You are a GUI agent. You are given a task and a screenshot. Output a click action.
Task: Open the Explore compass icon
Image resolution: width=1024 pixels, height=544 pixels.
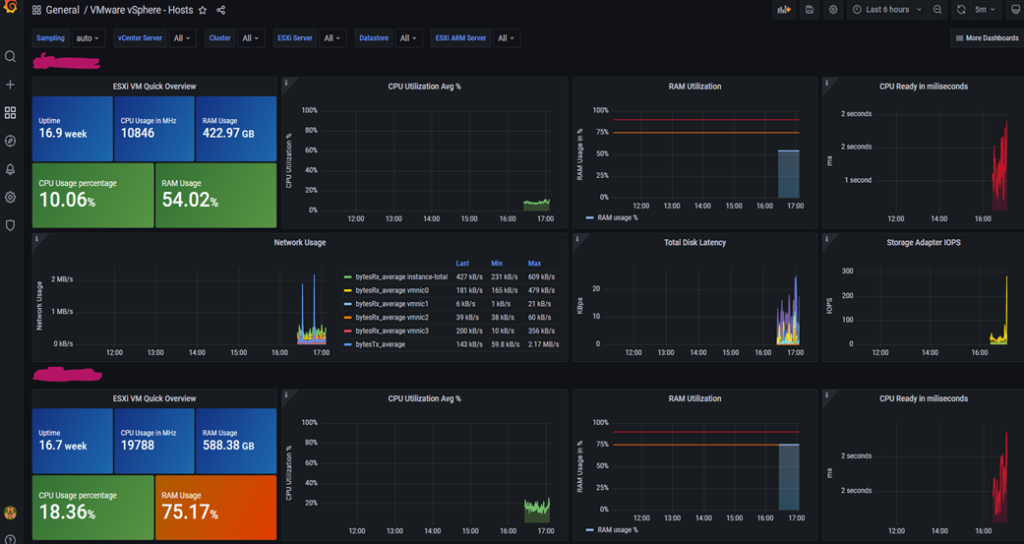[10, 141]
